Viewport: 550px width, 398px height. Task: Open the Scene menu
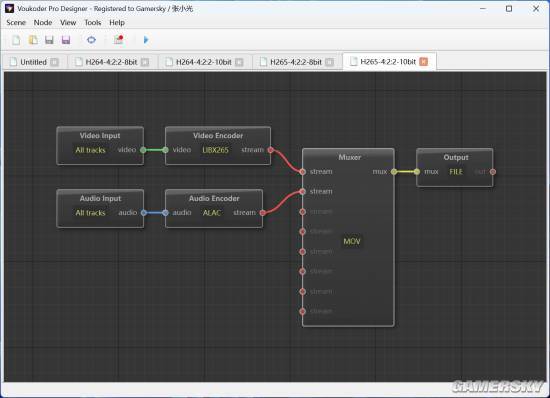click(x=16, y=22)
